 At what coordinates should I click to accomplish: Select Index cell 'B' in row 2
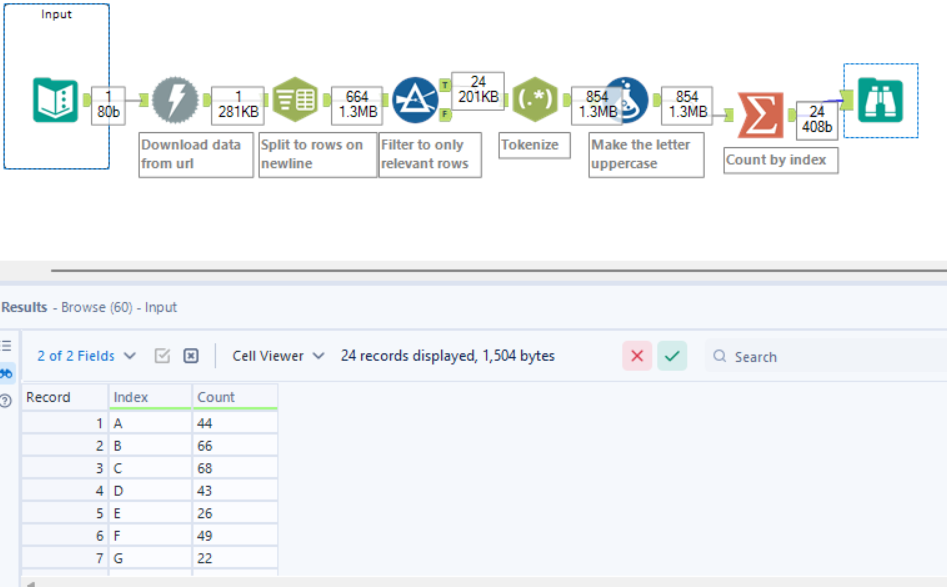150,446
